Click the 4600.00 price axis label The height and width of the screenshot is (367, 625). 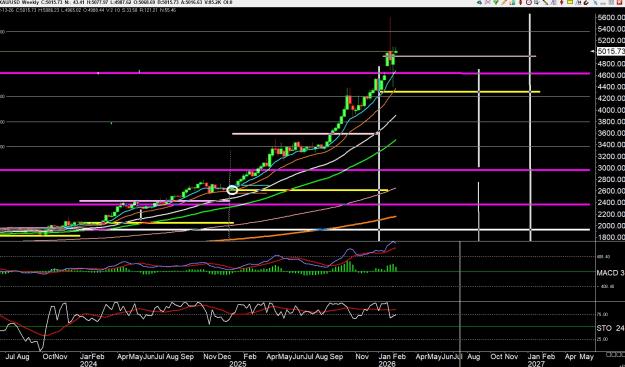point(611,75)
